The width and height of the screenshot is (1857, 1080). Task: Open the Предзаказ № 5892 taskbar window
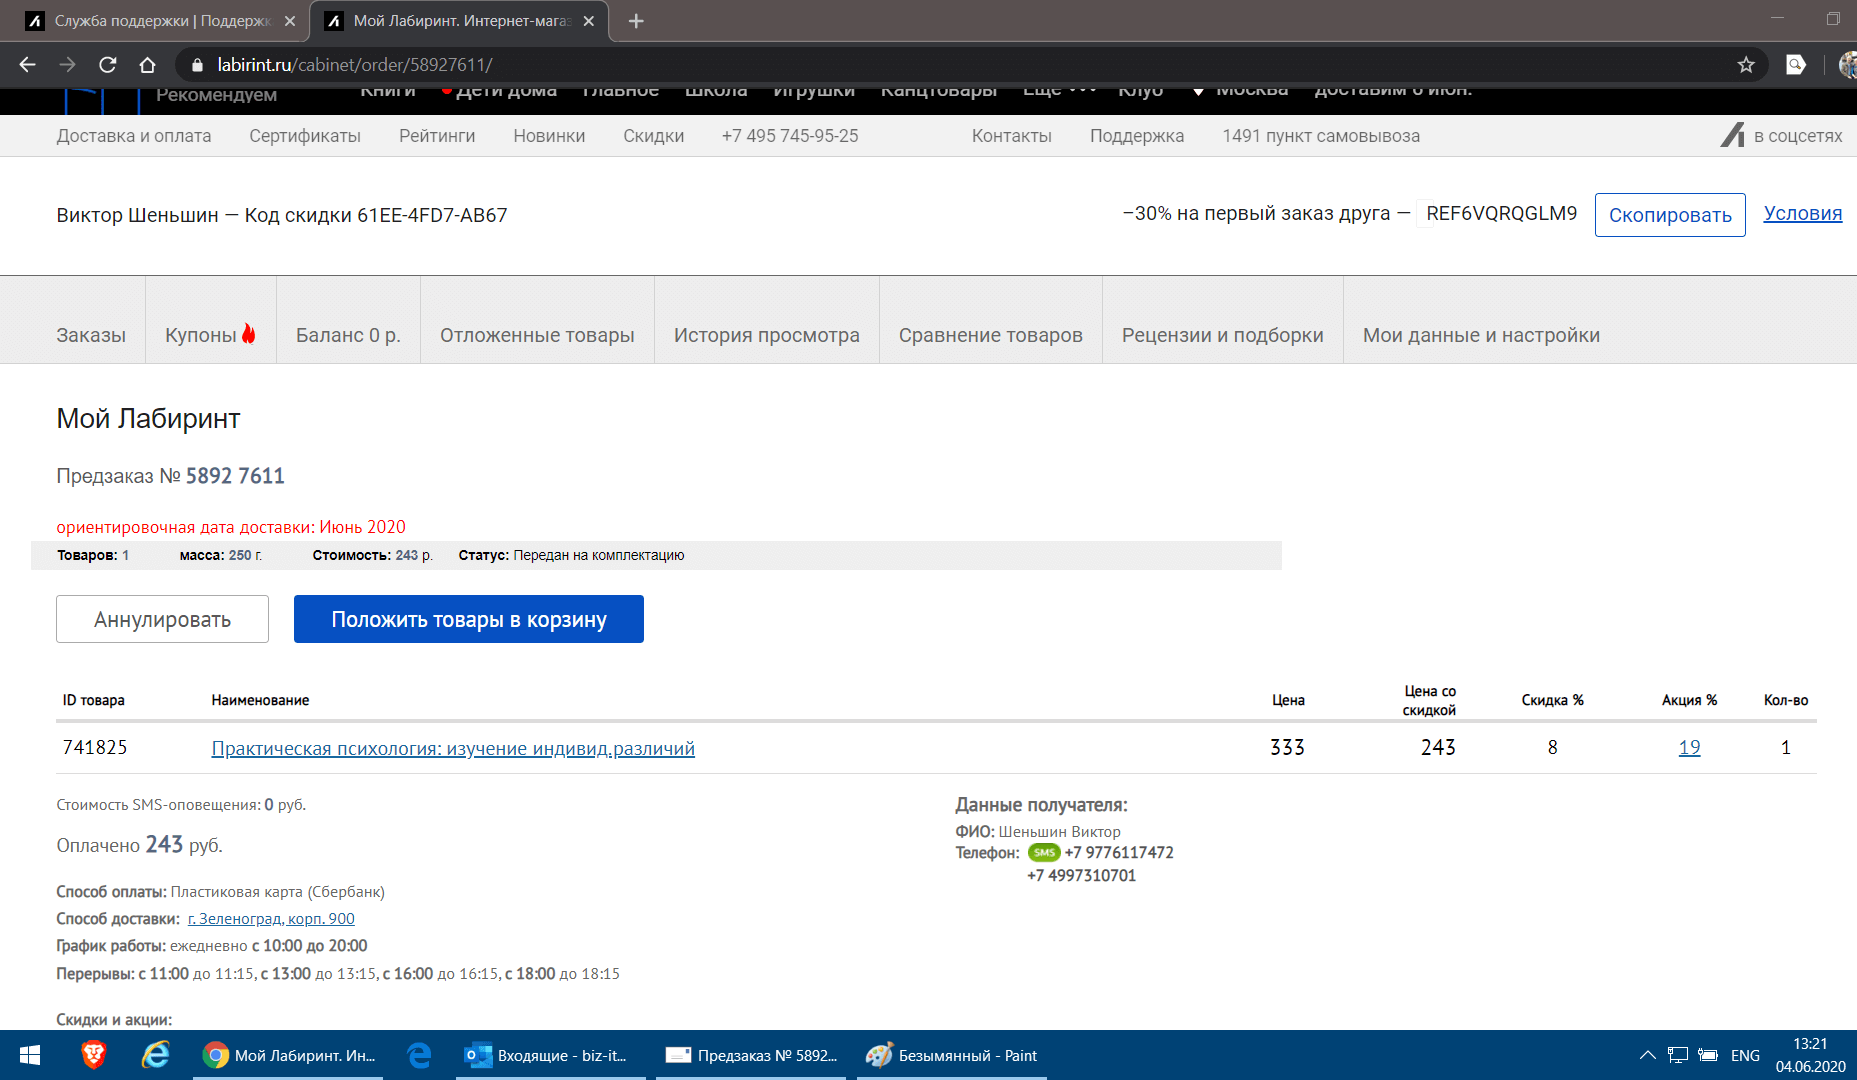(751, 1055)
